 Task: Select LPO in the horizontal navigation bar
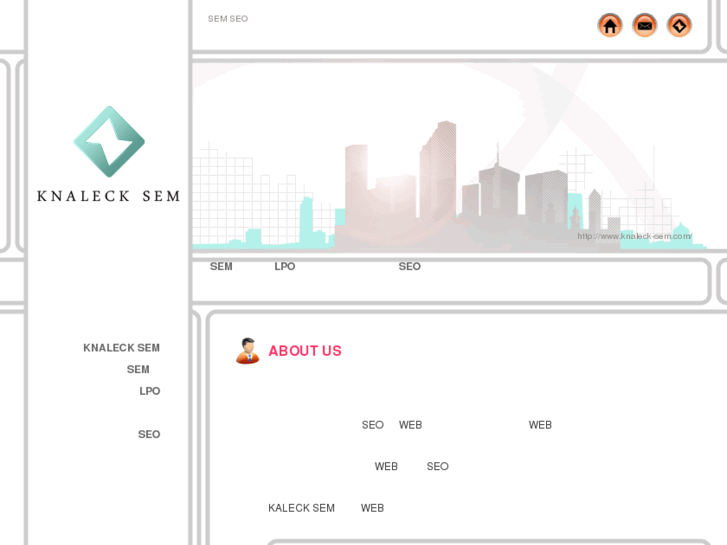click(x=285, y=266)
